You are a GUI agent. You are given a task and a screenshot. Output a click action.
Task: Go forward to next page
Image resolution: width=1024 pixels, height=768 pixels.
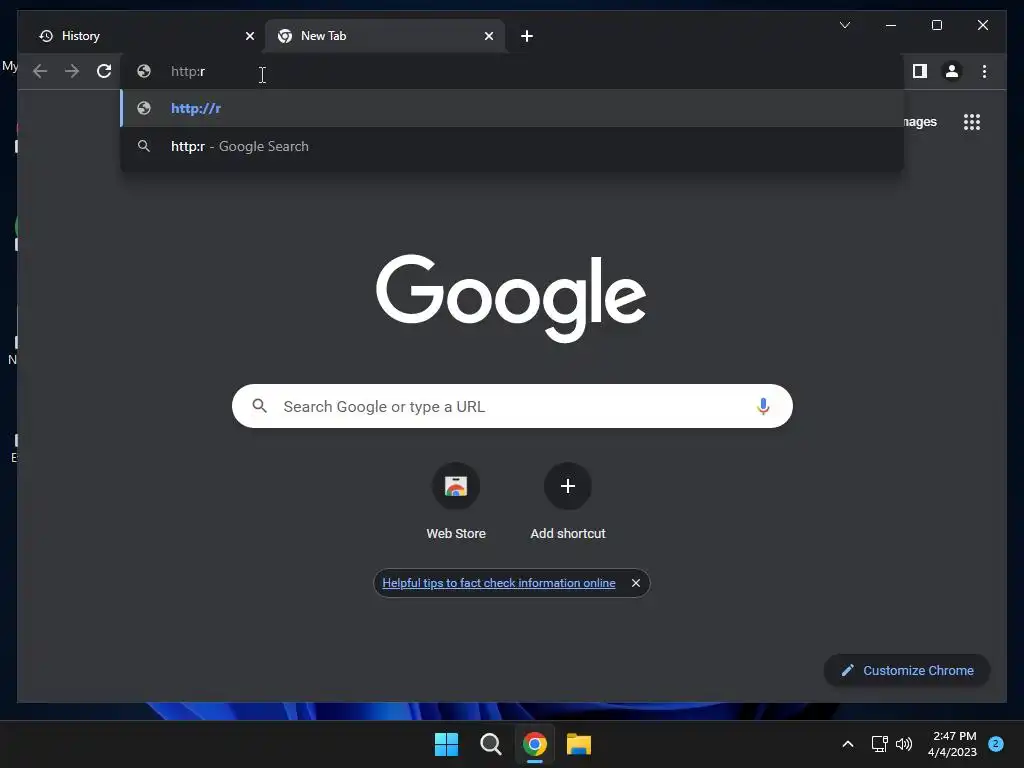coord(72,71)
